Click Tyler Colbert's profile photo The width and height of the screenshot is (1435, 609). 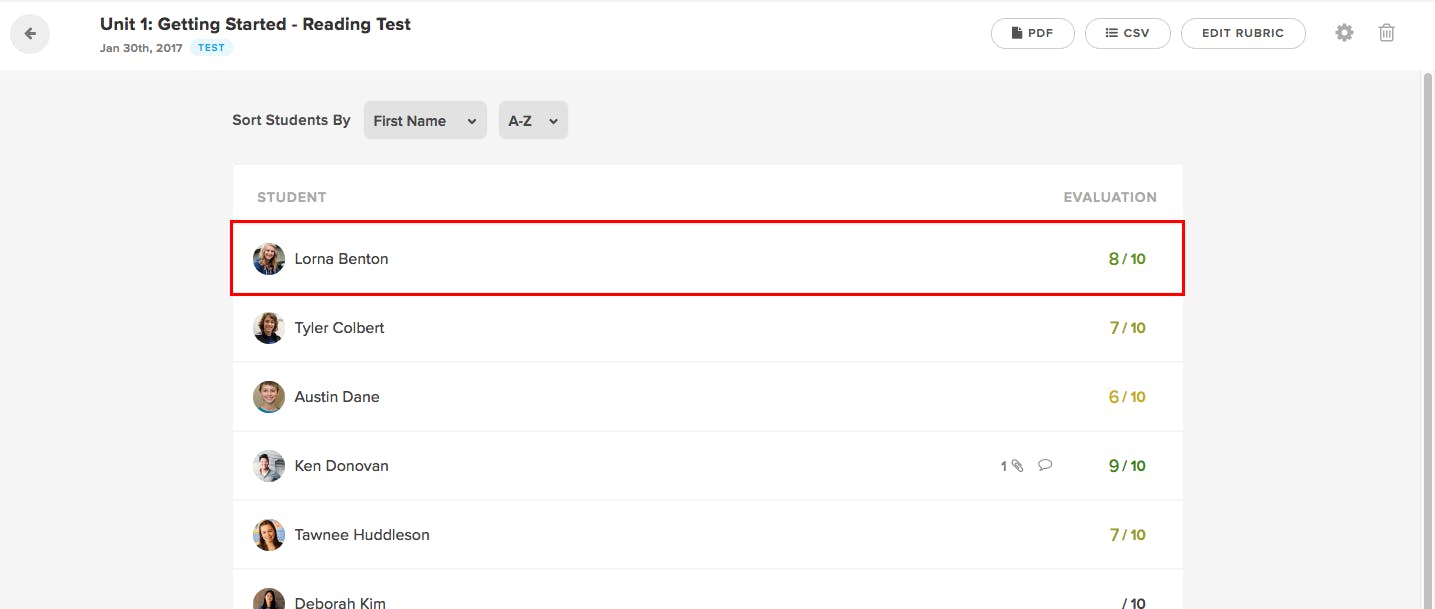[269, 328]
